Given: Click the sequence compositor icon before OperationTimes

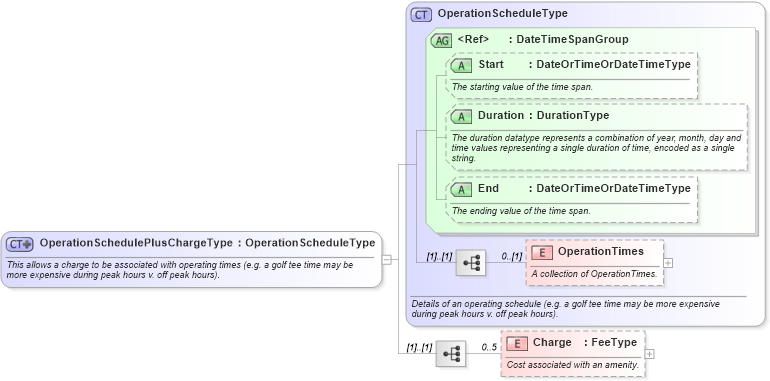Looking at the screenshot, I should 470,263.
